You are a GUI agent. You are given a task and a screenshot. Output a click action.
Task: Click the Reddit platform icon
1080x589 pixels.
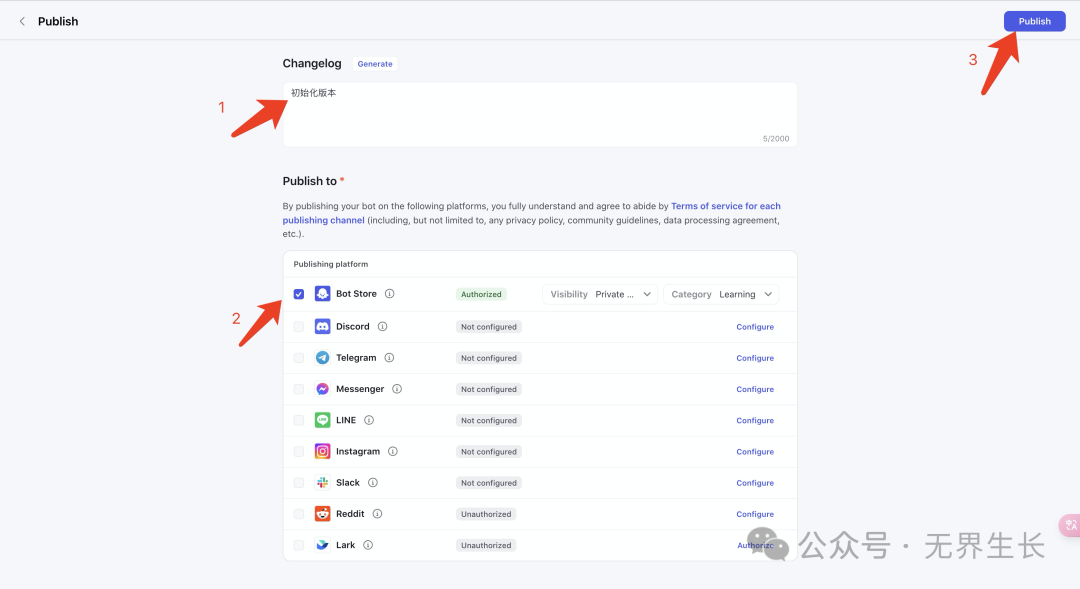point(322,514)
